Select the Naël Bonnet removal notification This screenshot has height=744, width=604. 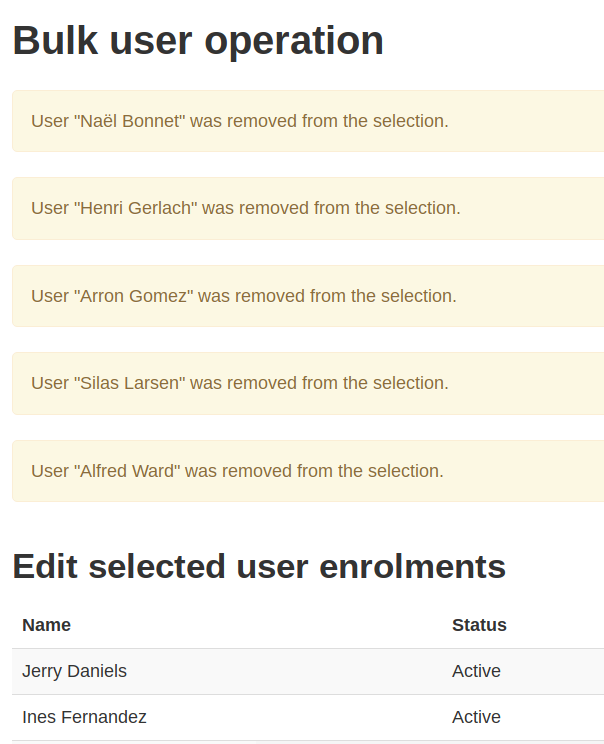tap(308, 121)
